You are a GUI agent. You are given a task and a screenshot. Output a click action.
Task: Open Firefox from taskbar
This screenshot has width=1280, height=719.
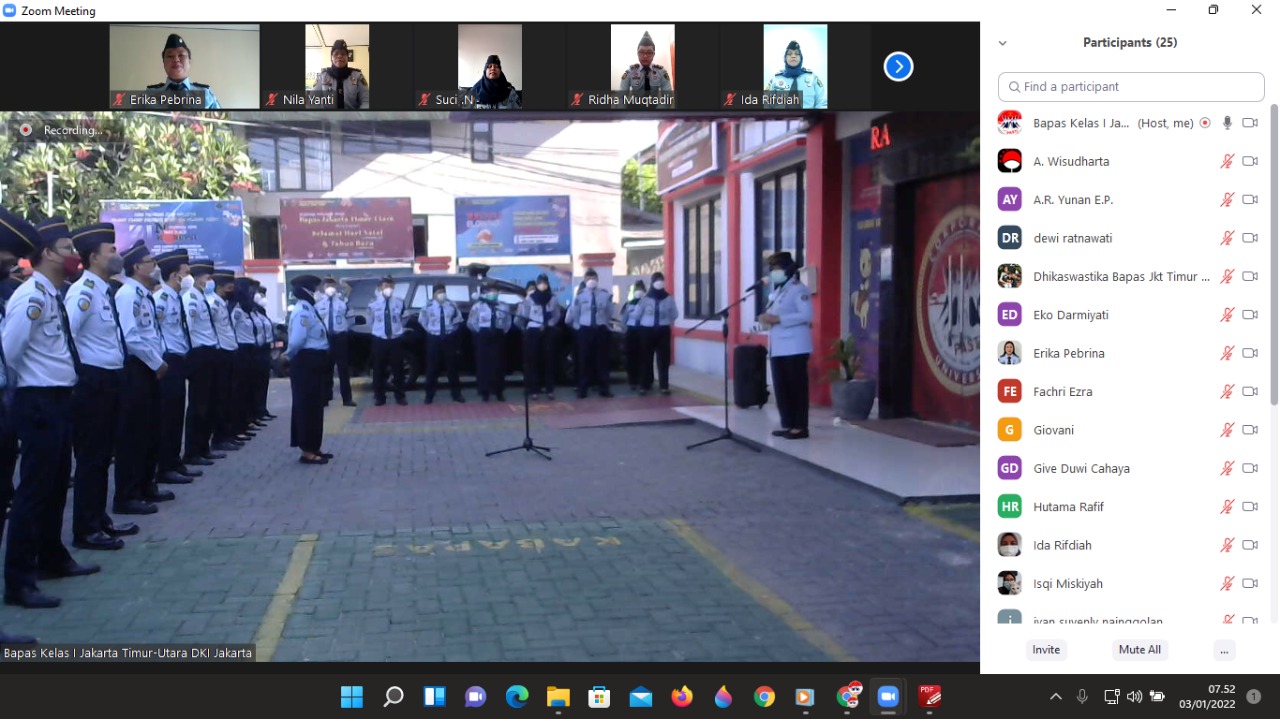coord(682,697)
